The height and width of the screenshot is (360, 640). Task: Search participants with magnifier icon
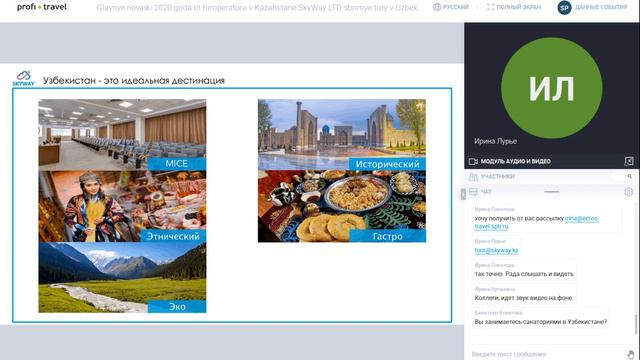click(629, 176)
